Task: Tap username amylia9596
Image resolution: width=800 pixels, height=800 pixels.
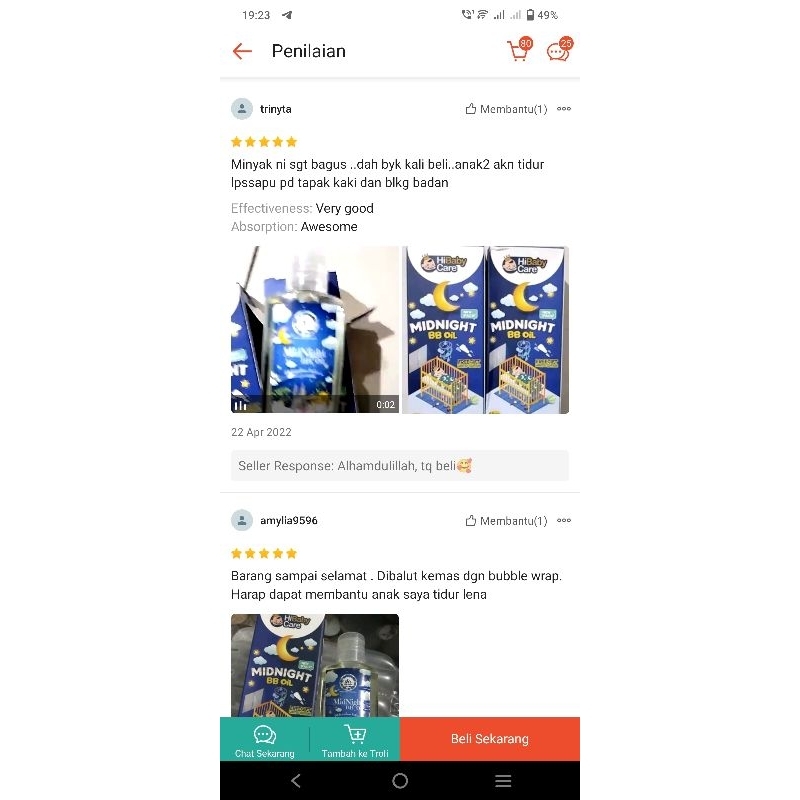Action: click(289, 520)
